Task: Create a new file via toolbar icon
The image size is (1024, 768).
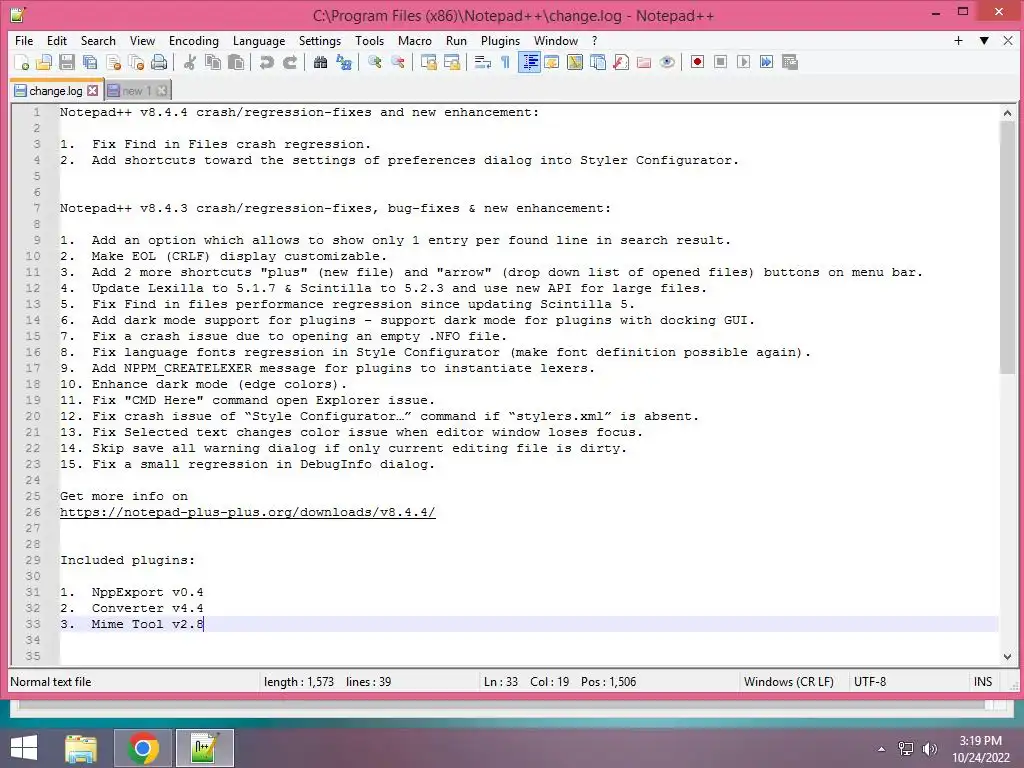Action: pyautogui.click(x=22, y=62)
